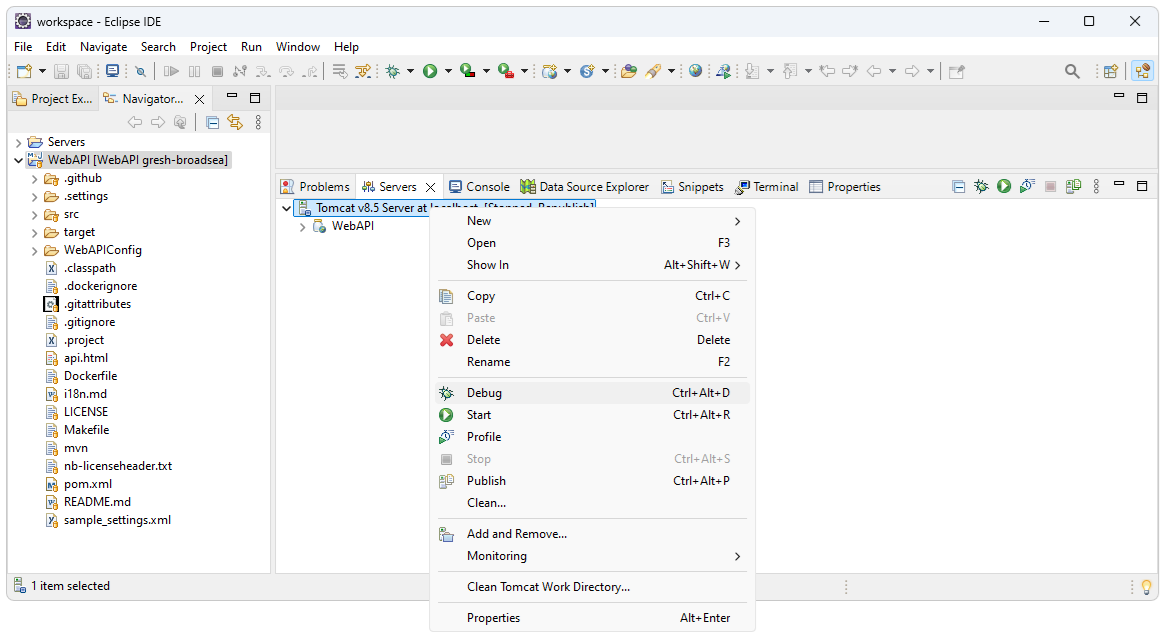Open dropdown arrow beside main toolbar Debug icon
The image size is (1163, 639).
[410, 71]
